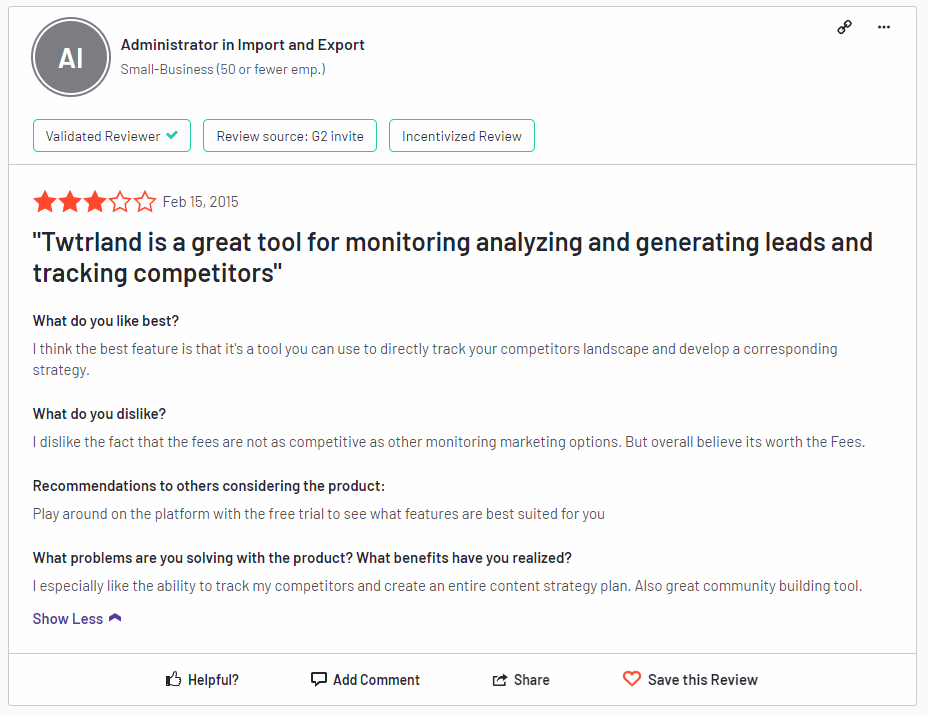This screenshot has height=716, width=928.
Task: Click the Feb 15, 2015 review date
Action: (201, 202)
